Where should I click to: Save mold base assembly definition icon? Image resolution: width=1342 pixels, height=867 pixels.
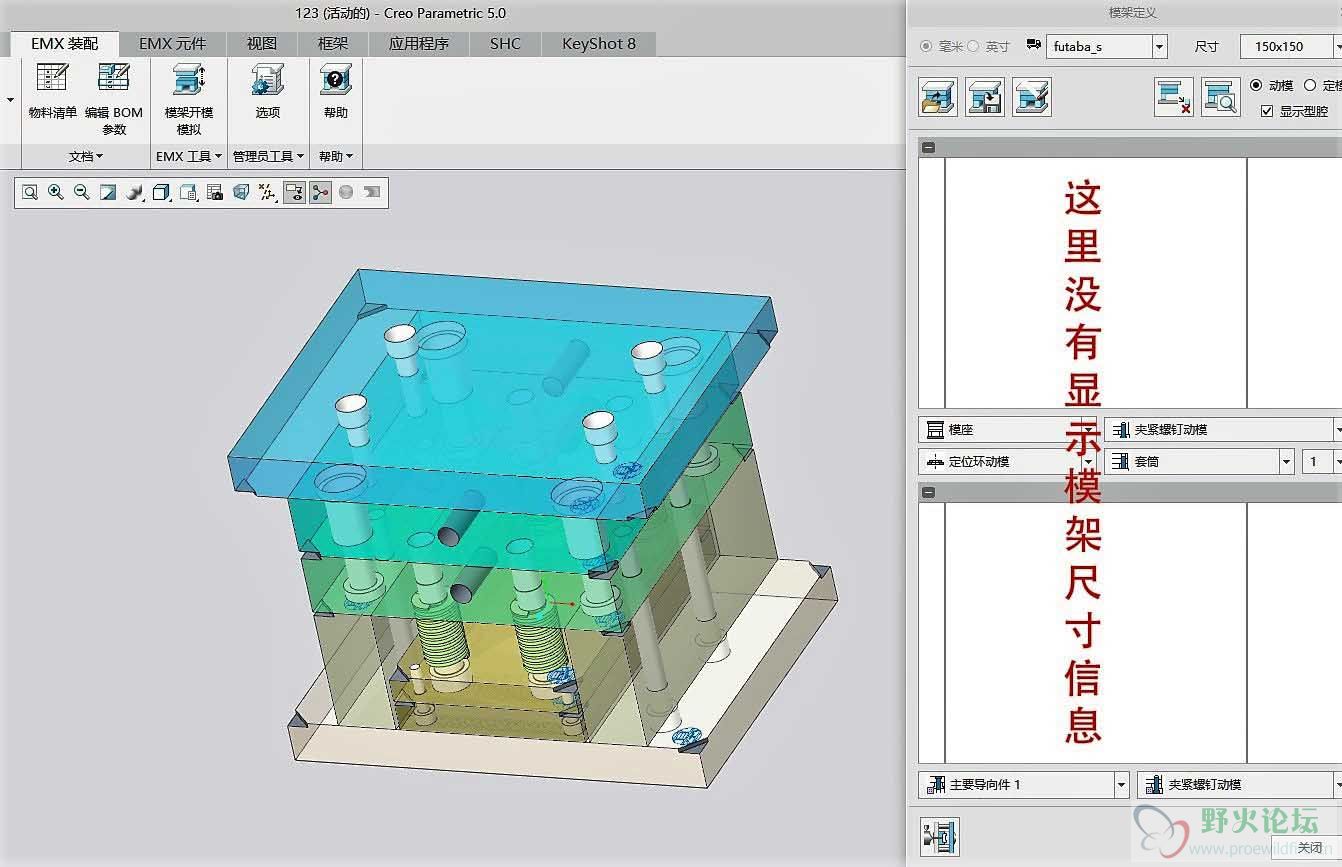[985, 97]
